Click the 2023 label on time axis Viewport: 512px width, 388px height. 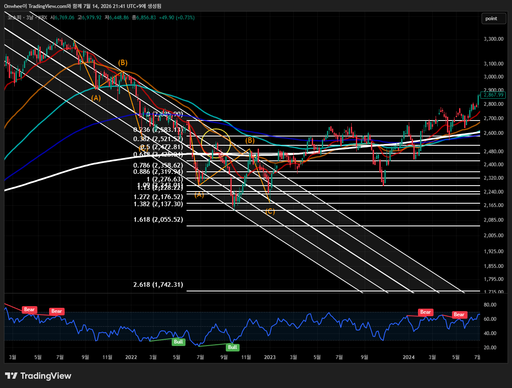pos(270,357)
